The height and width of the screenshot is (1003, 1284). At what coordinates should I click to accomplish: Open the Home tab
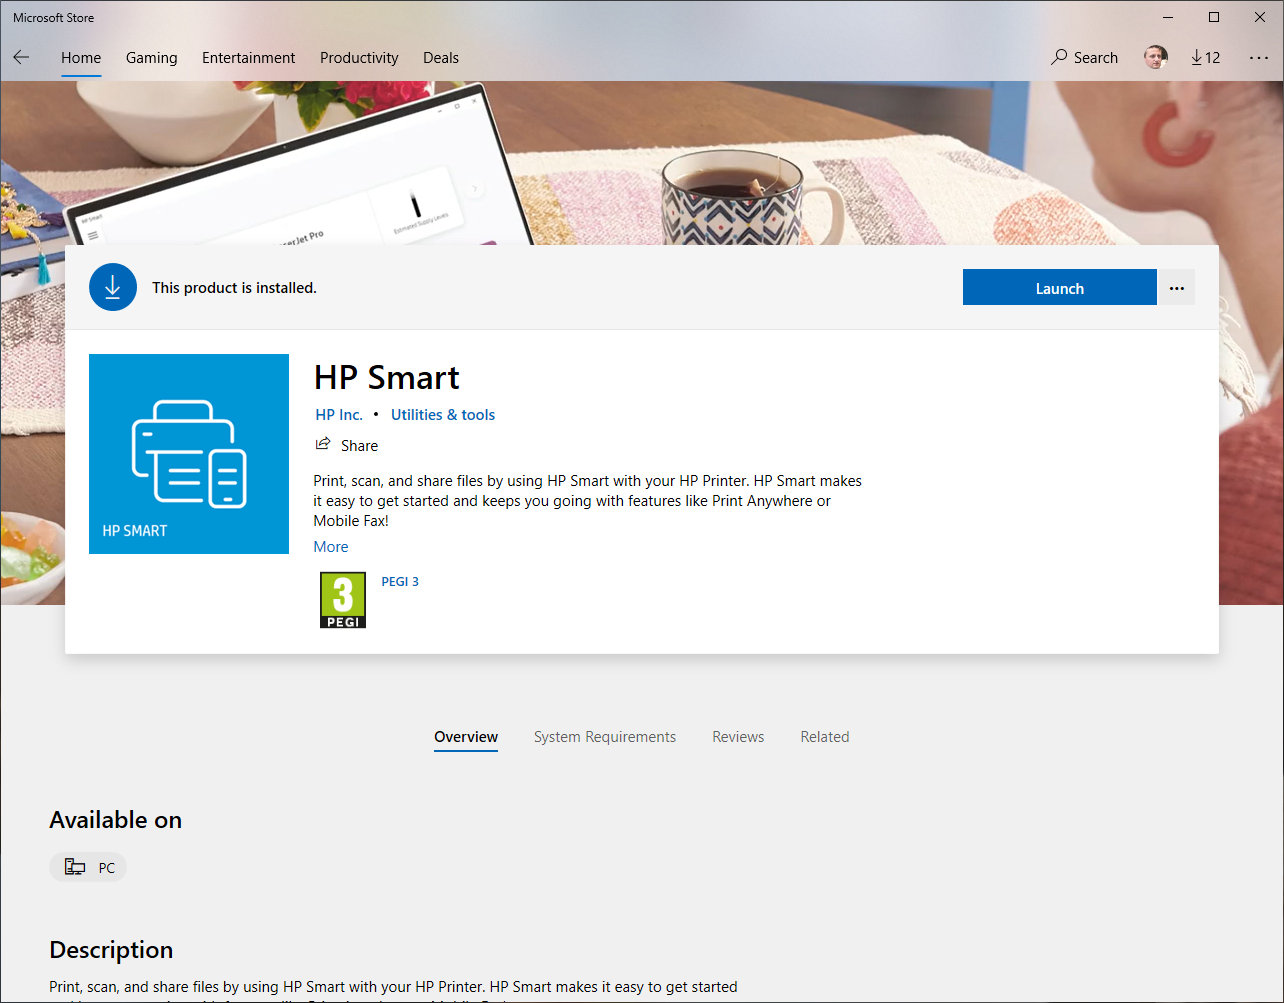pyautogui.click(x=81, y=58)
